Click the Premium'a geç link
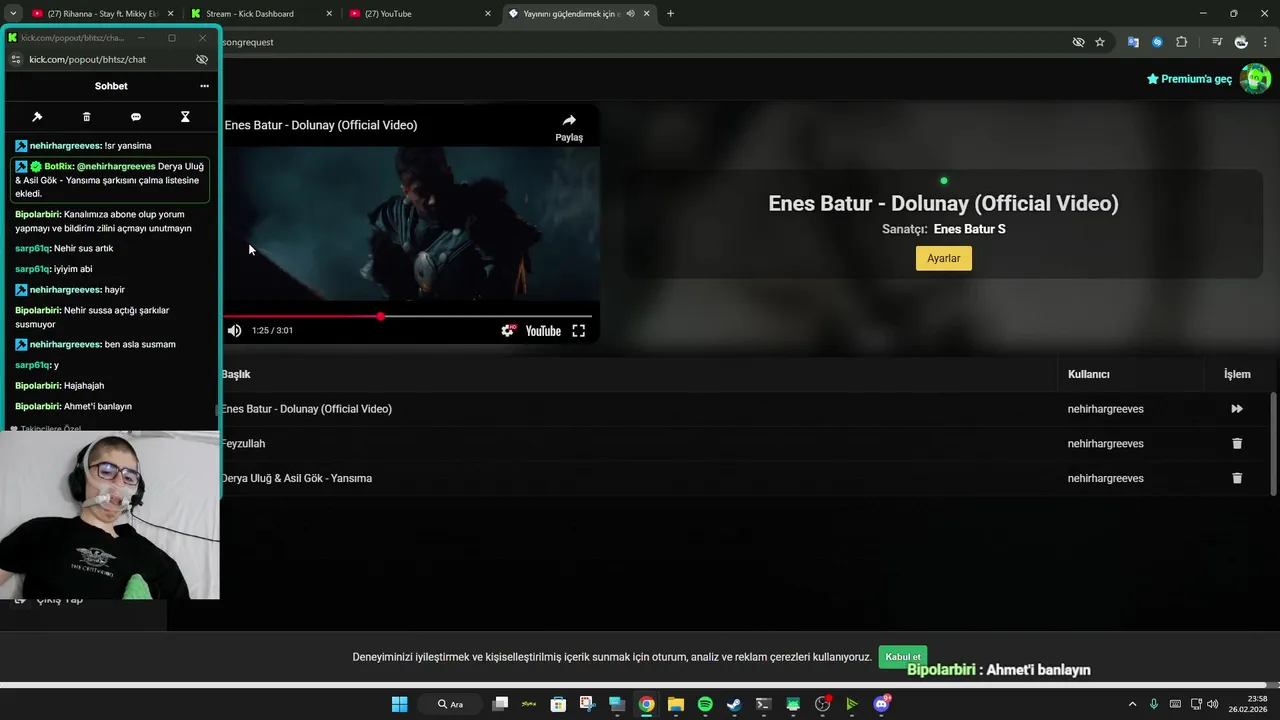Viewport: 1280px width, 720px height. [1189, 79]
